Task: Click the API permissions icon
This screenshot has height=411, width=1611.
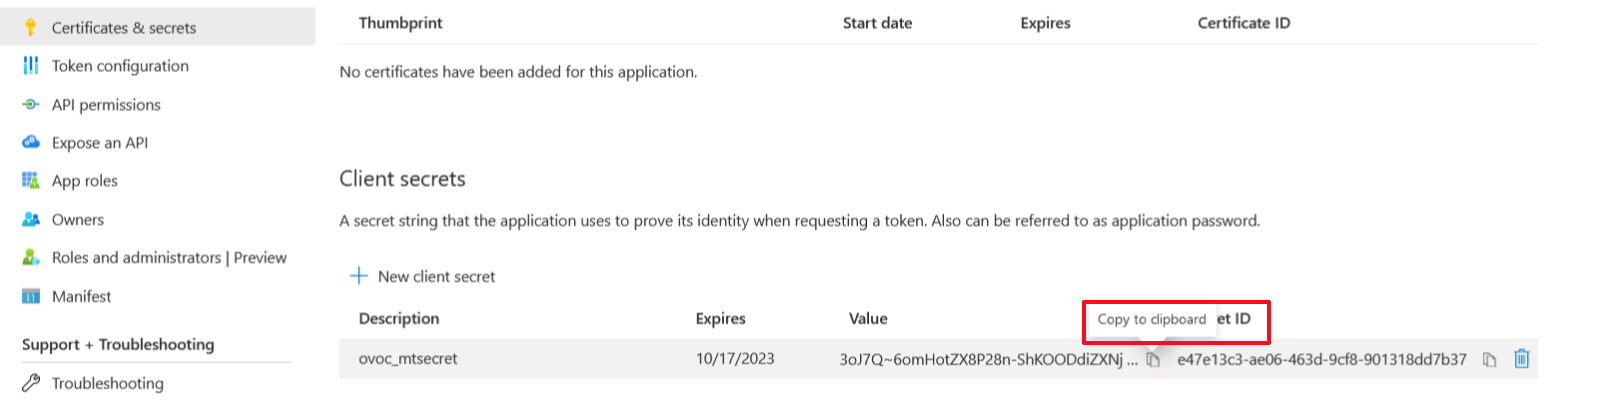Action: [31, 104]
